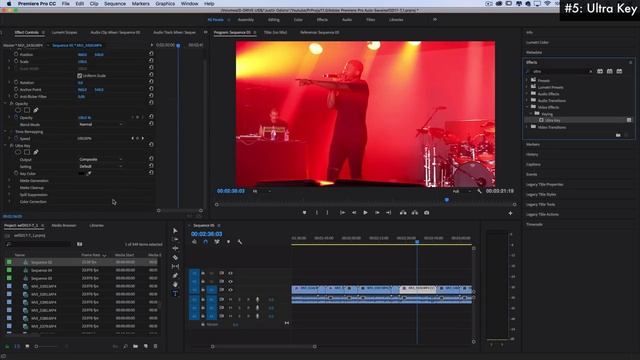Select the Slip tool
Image resolution: width=640 pixels, height=360 pixels.
tap(175, 267)
